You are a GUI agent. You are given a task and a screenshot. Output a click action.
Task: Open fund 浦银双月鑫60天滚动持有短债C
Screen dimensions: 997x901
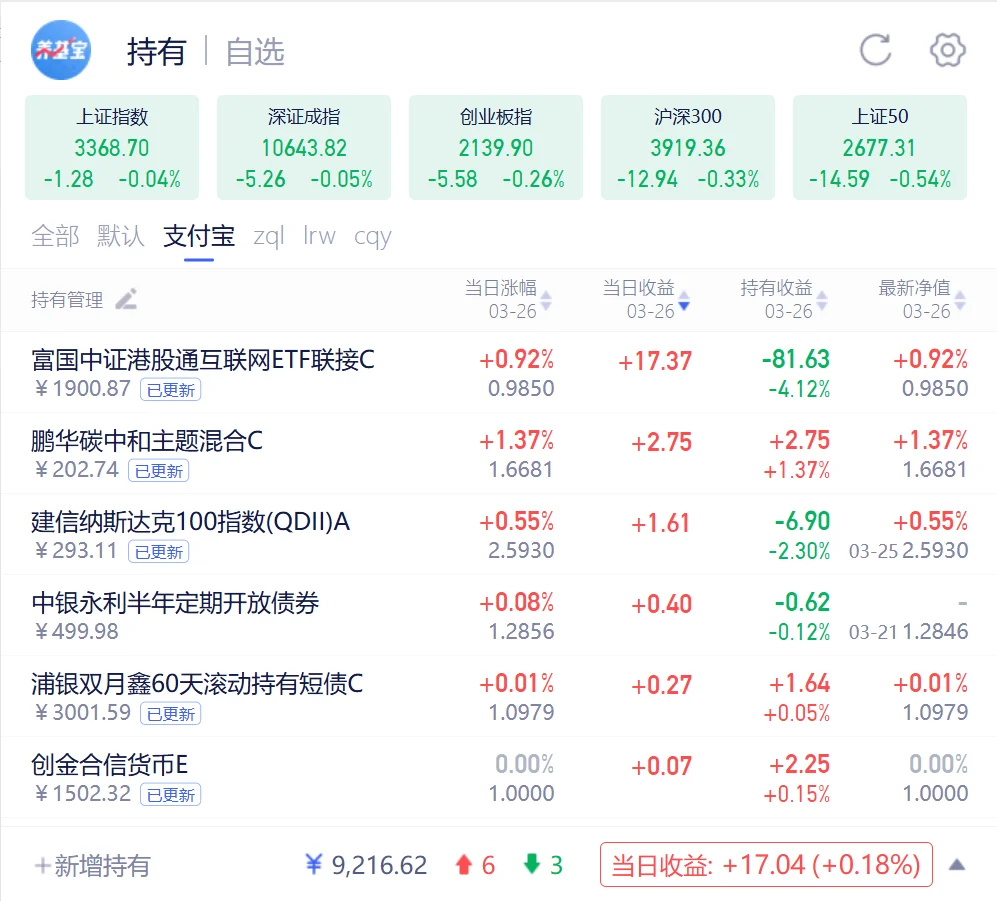coord(197,684)
